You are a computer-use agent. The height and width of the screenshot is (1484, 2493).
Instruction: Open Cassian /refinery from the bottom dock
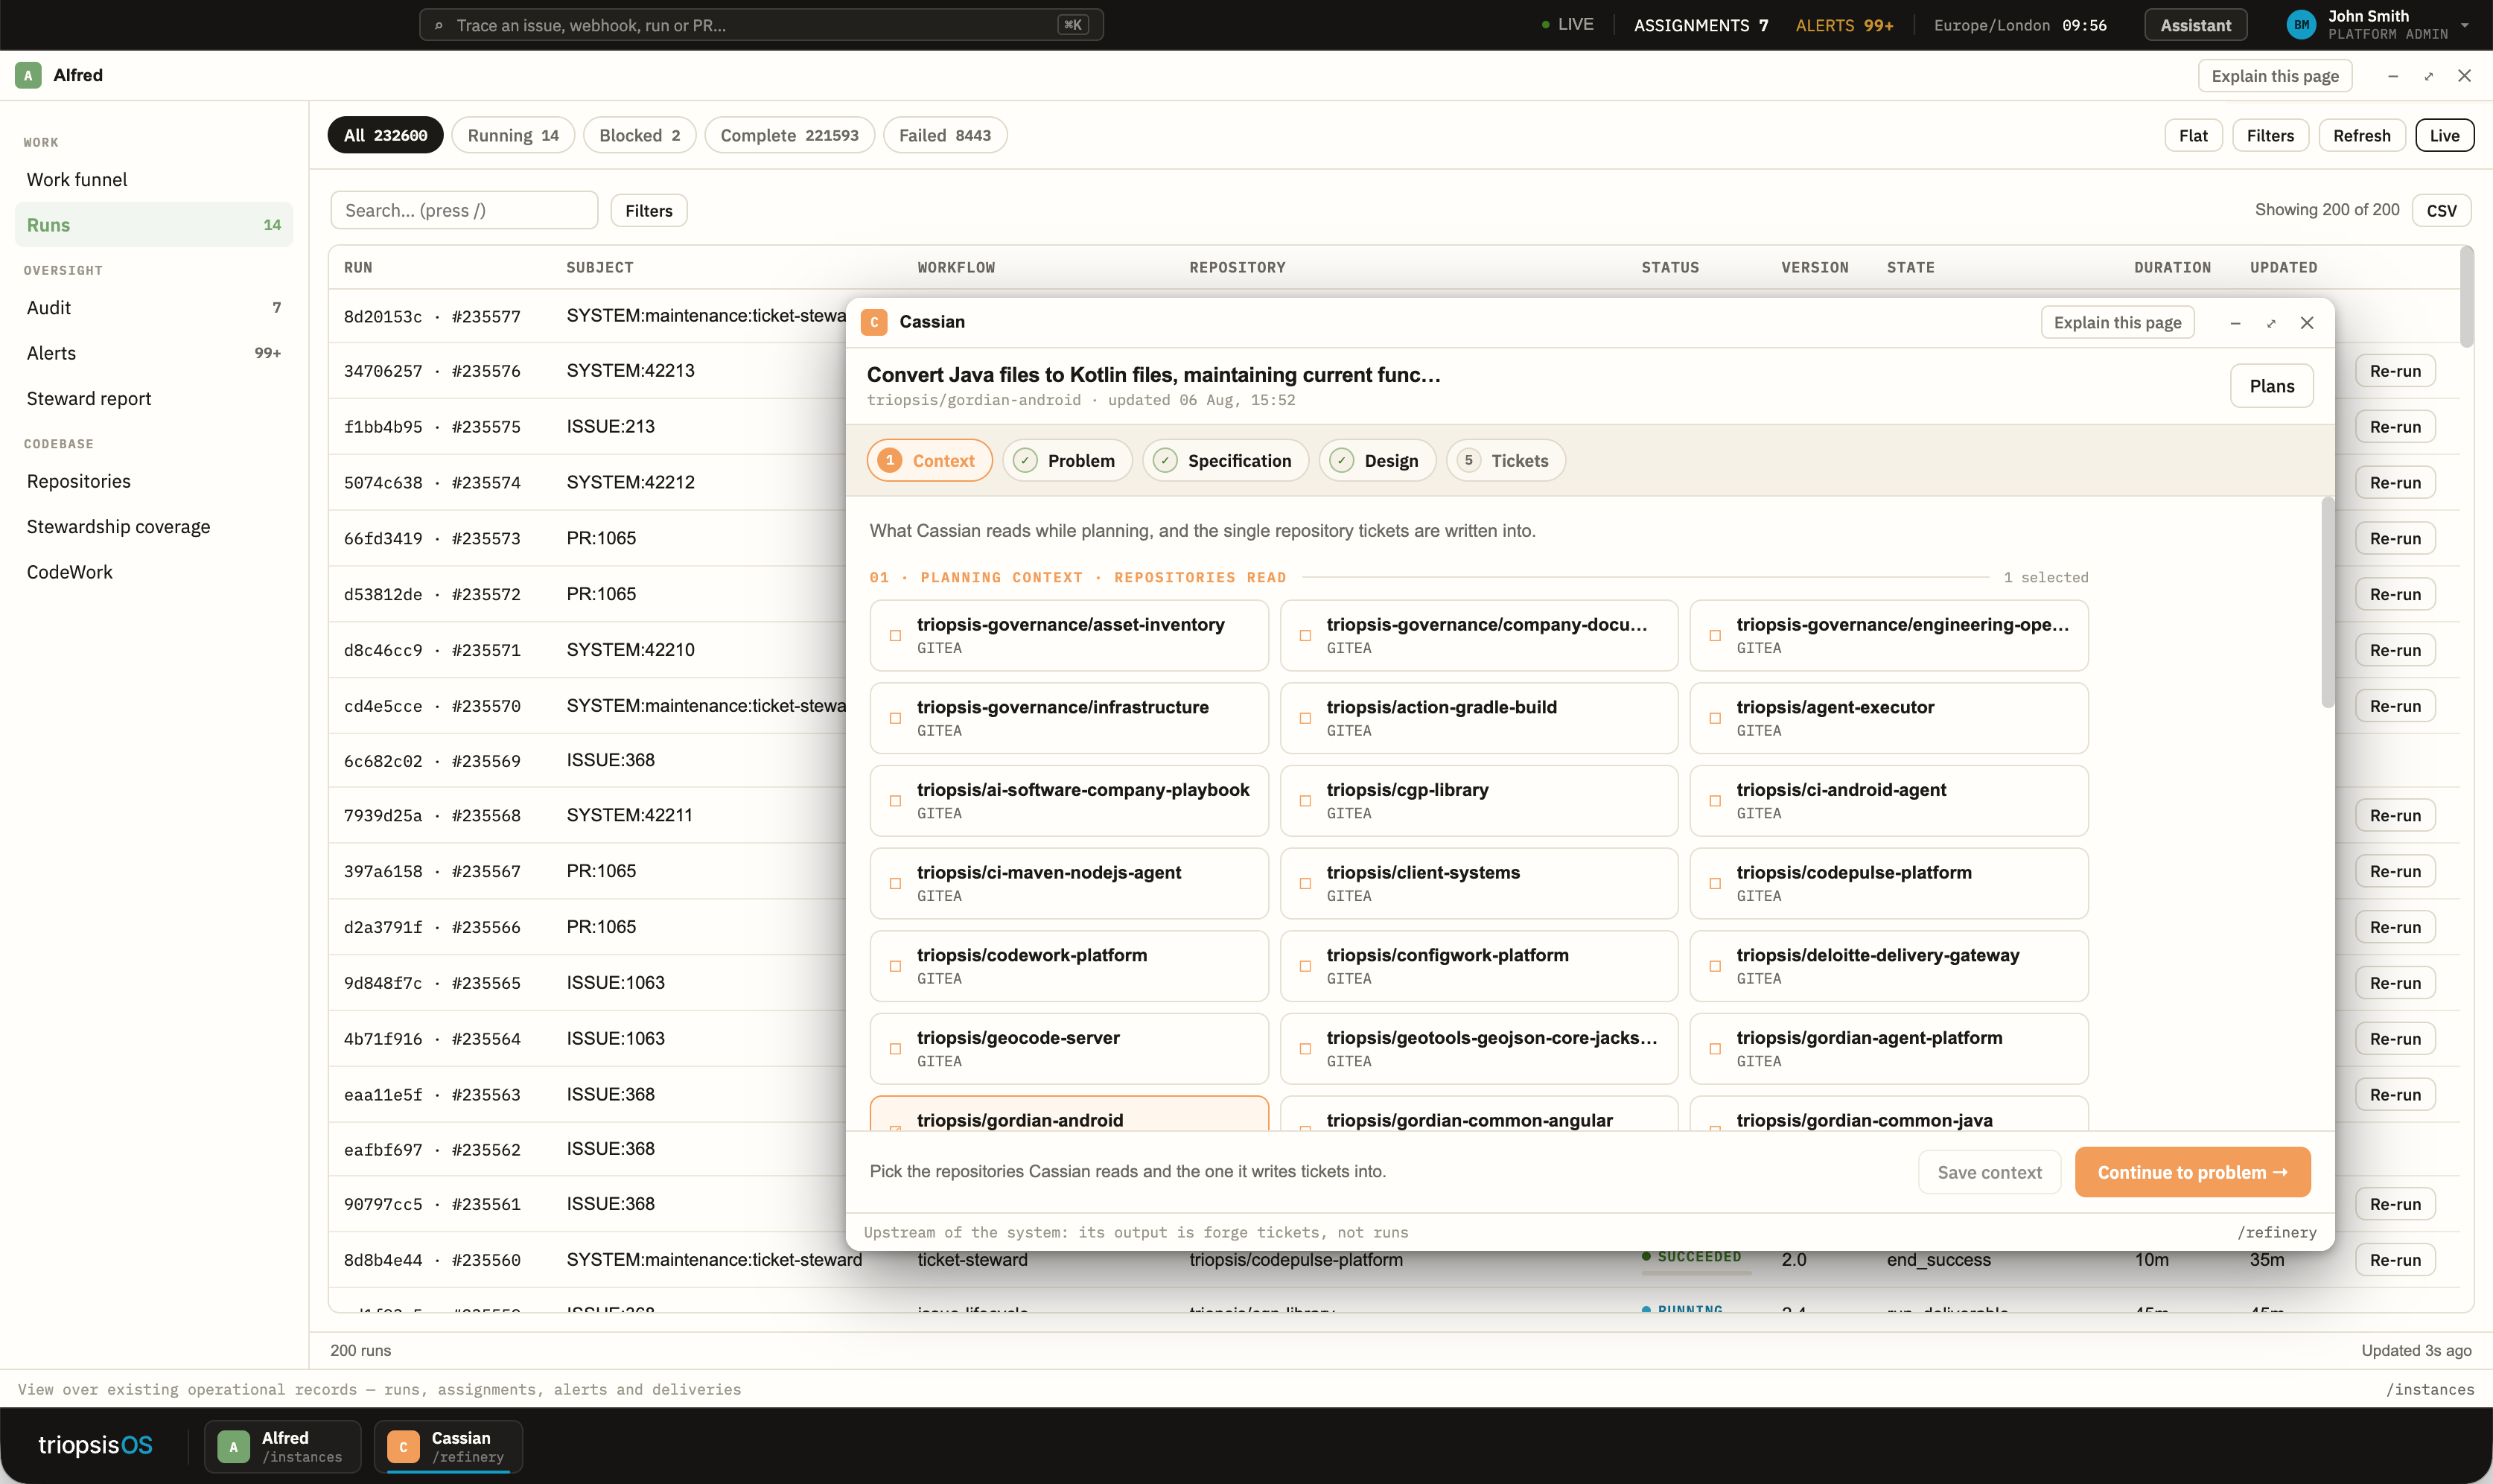449,1446
